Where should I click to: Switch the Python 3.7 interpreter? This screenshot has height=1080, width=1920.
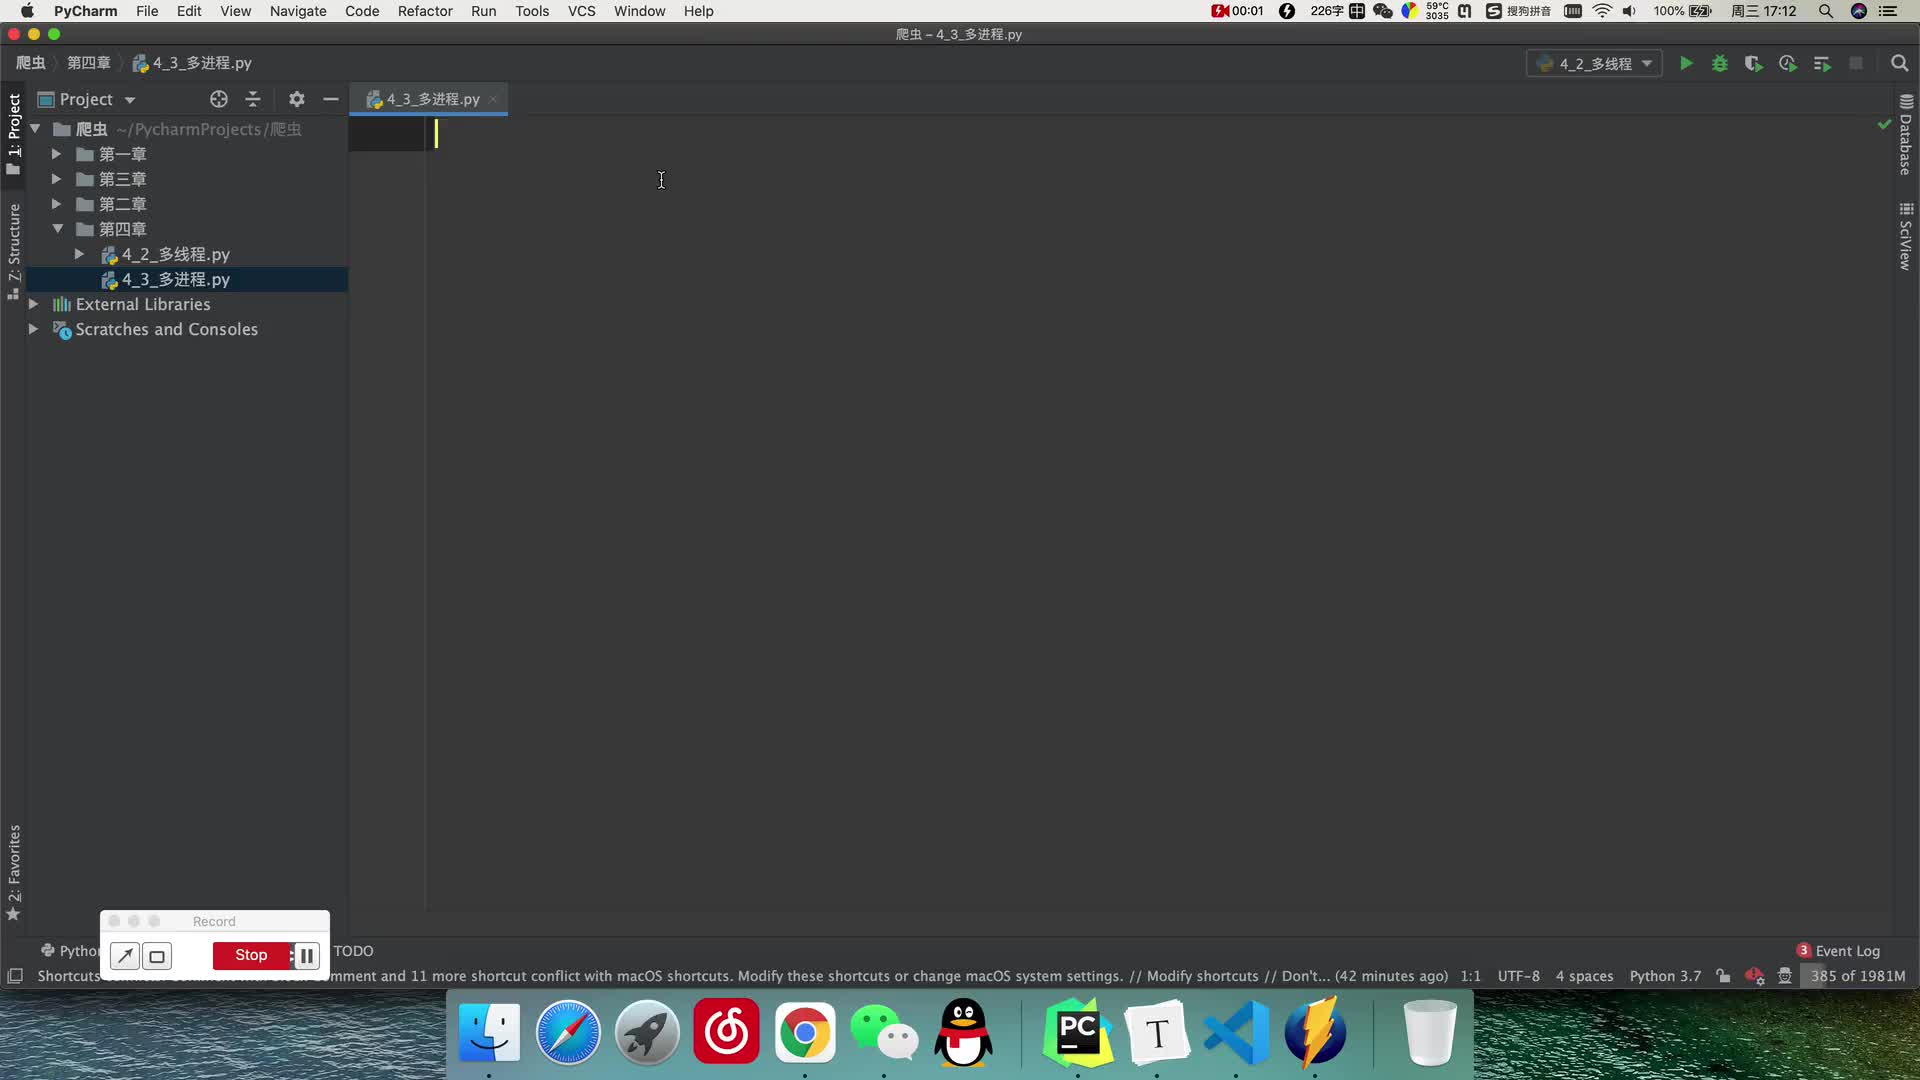point(1665,976)
